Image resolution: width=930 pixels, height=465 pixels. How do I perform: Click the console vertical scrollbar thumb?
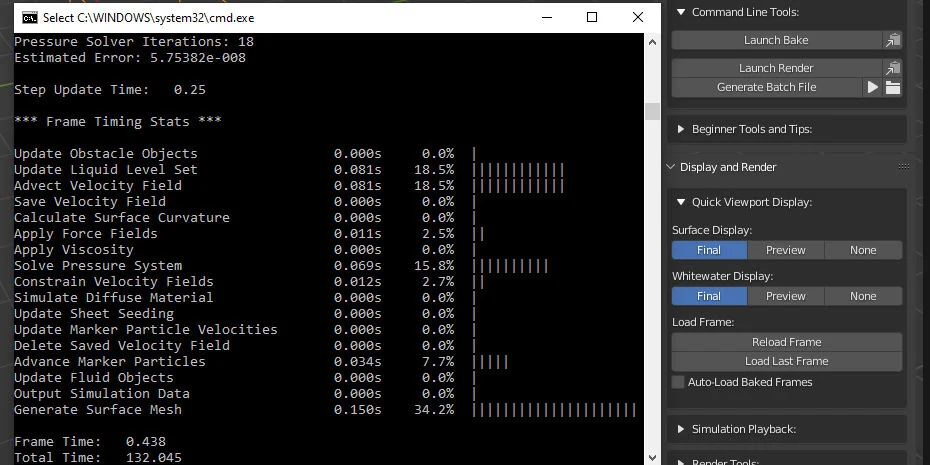pyautogui.click(x=652, y=111)
